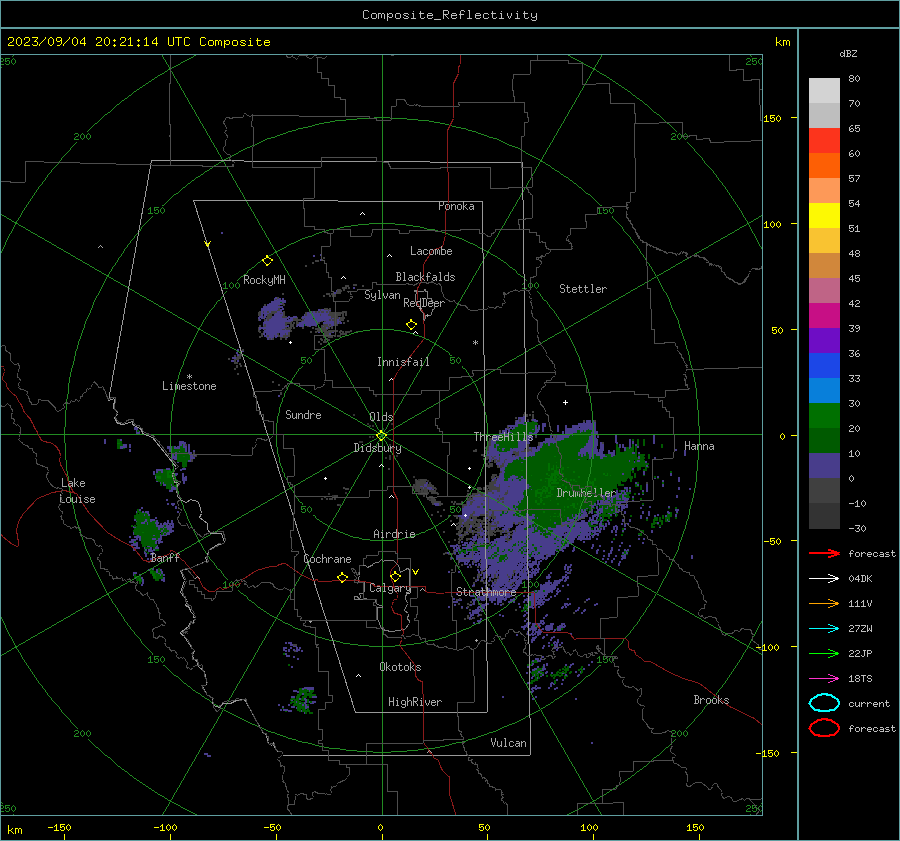Click the Calgary city label
Screen dimensions: 900x841
pos(390,588)
